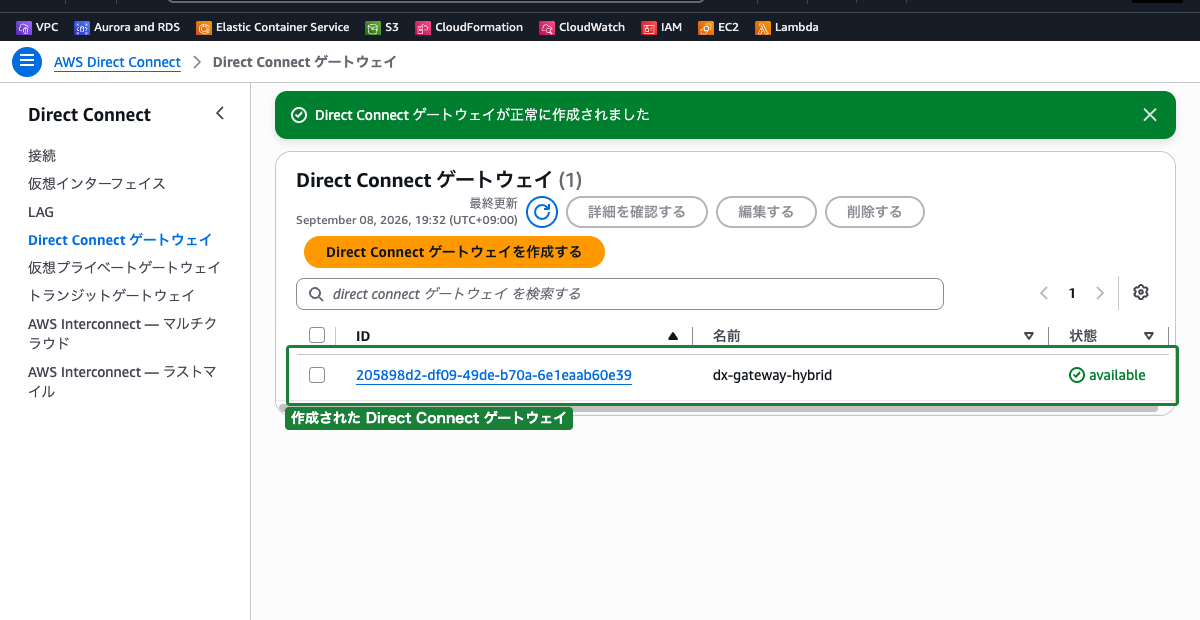Image resolution: width=1200 pixels, height=620 pixels.
Task: Dismiss the green success notification
Action: pyautogui.click(x=1150, y=115)
